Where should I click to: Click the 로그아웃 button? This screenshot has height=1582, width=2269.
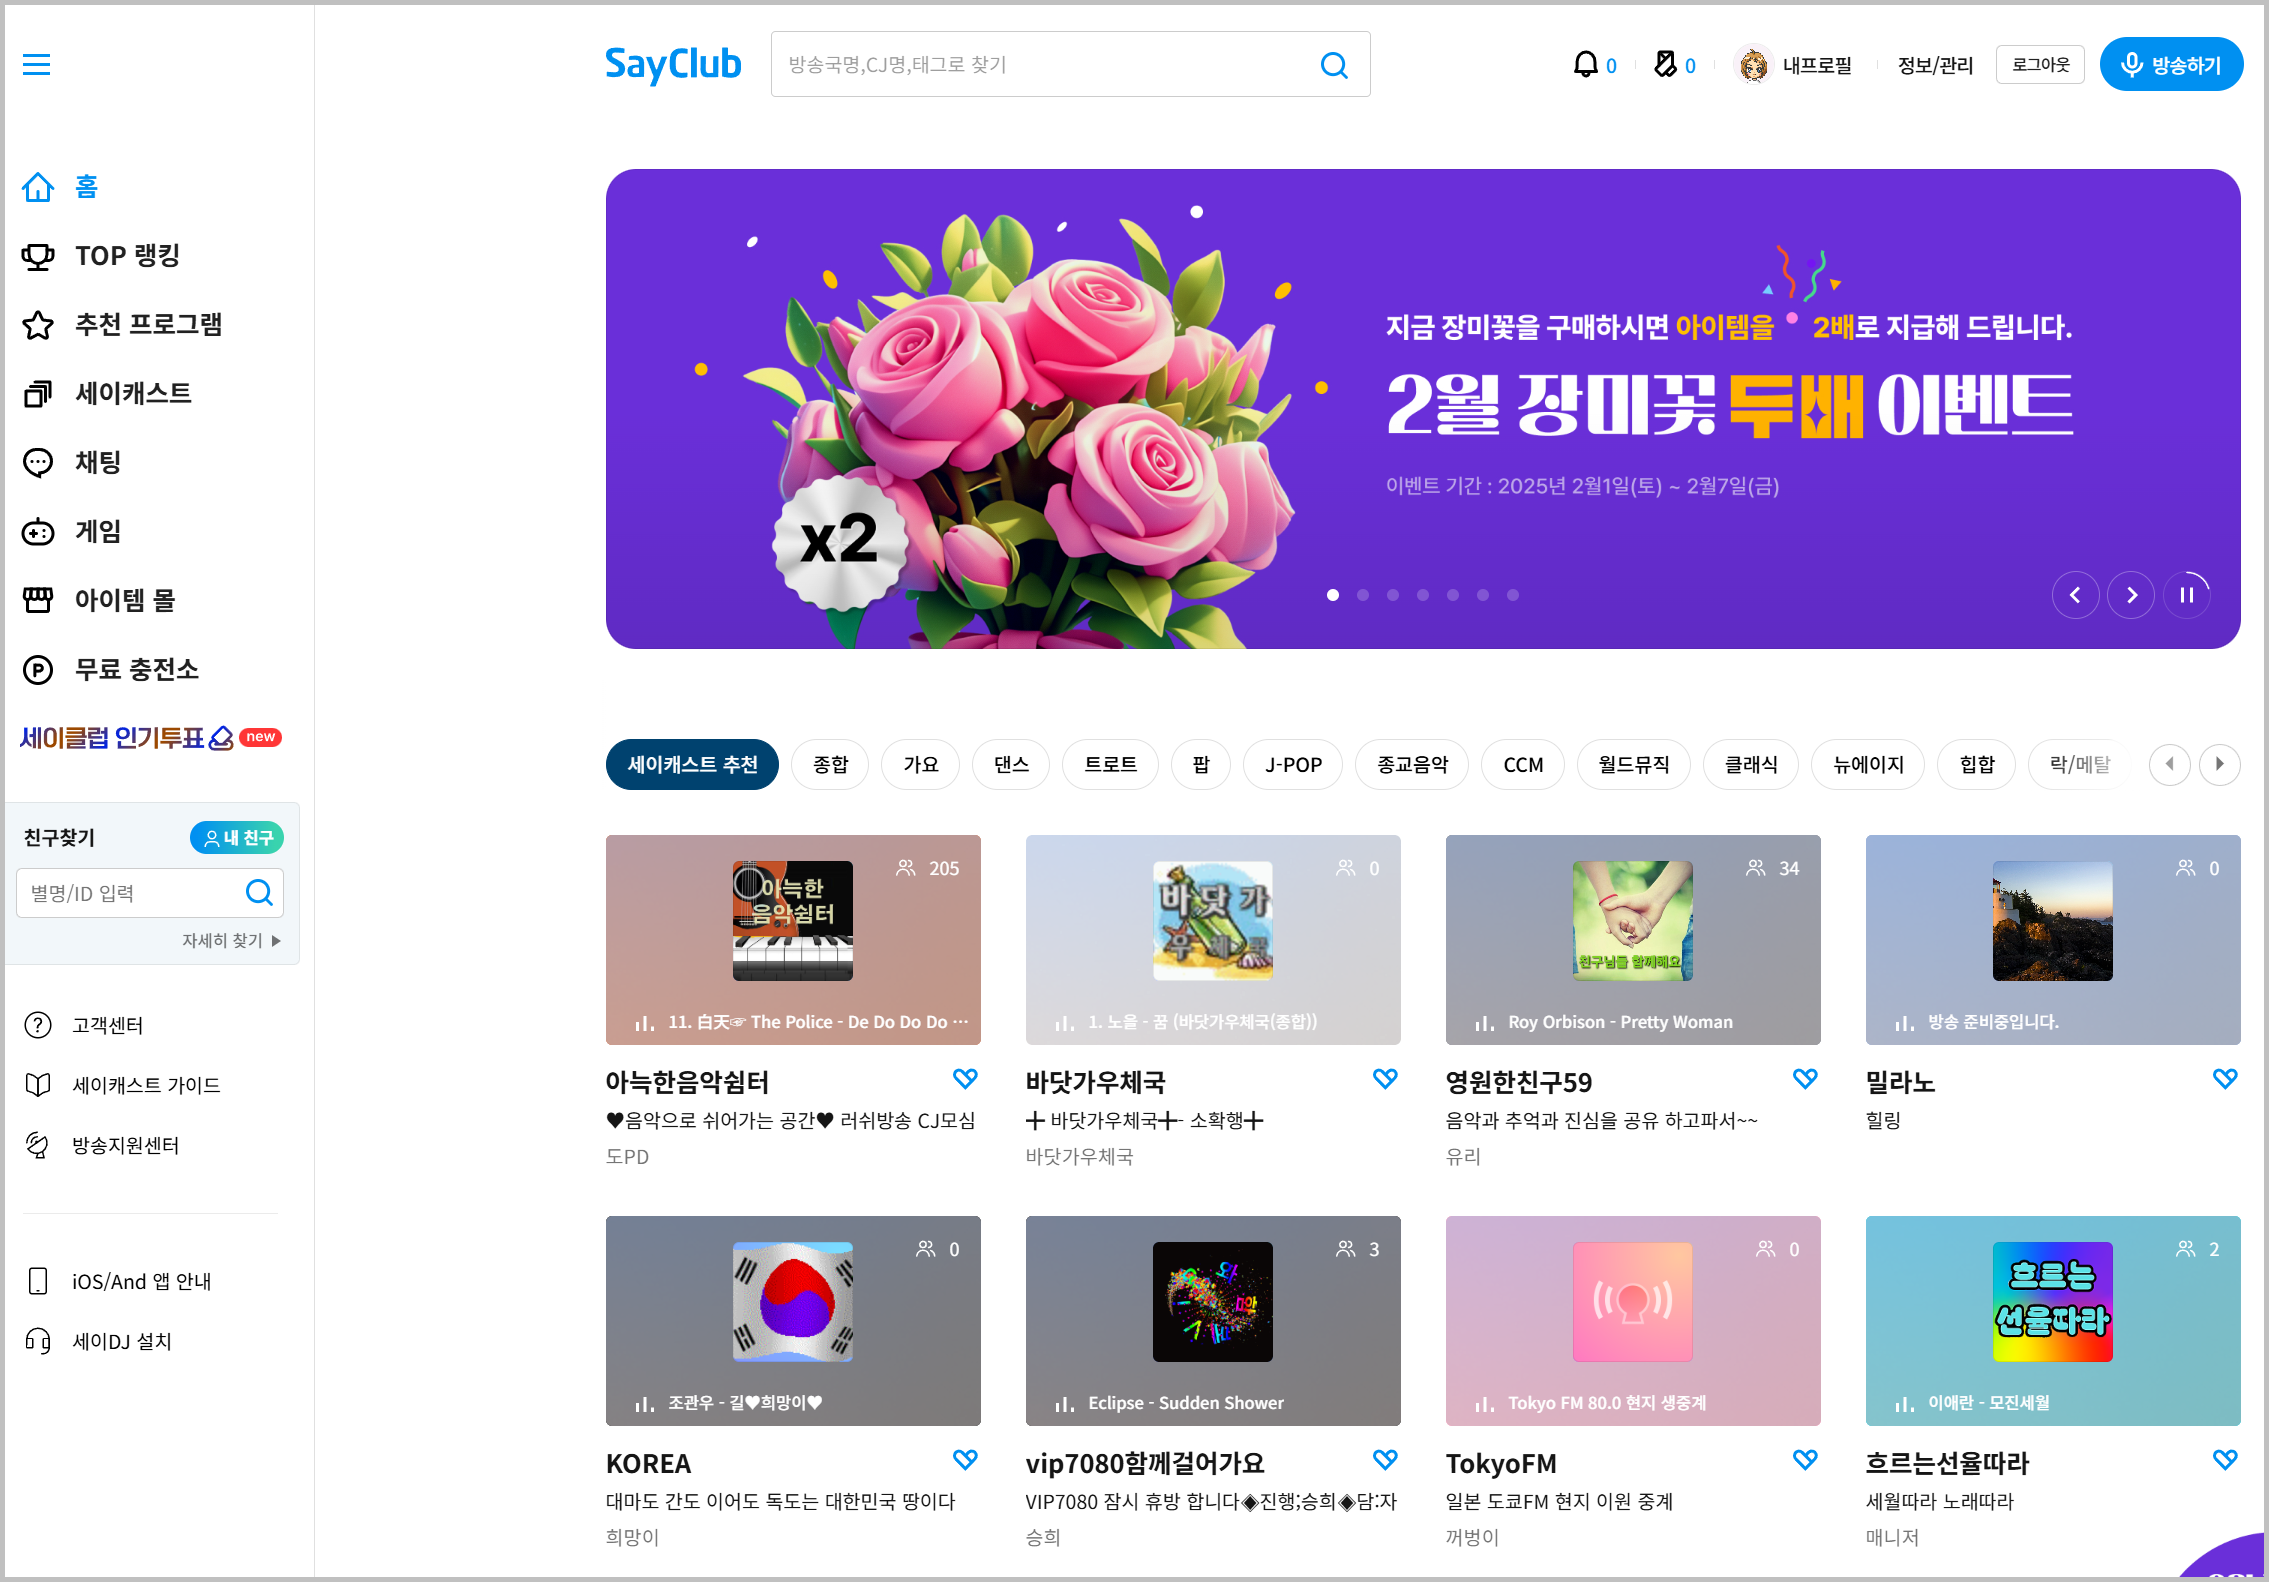click(2040, 65)
